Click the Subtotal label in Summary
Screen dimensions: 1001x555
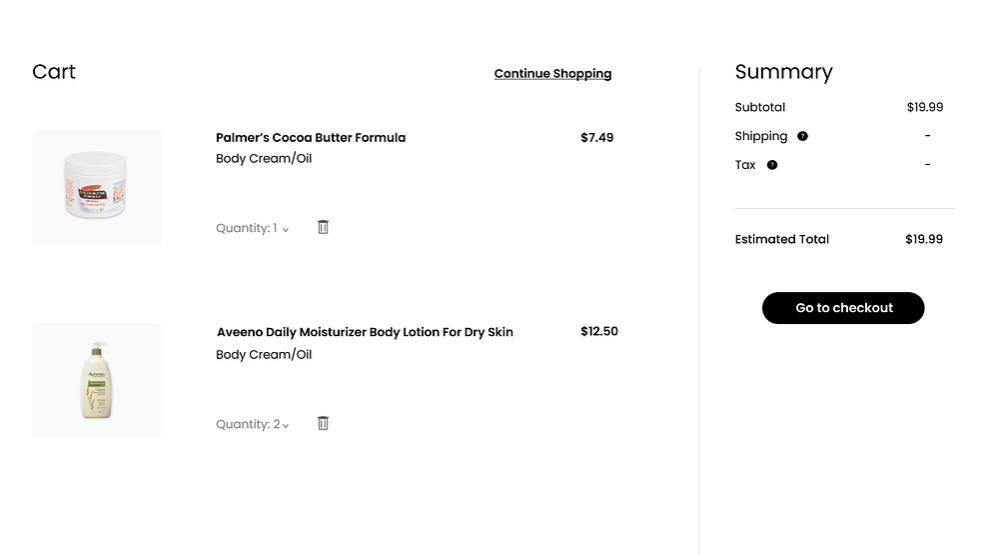[759, 108]
